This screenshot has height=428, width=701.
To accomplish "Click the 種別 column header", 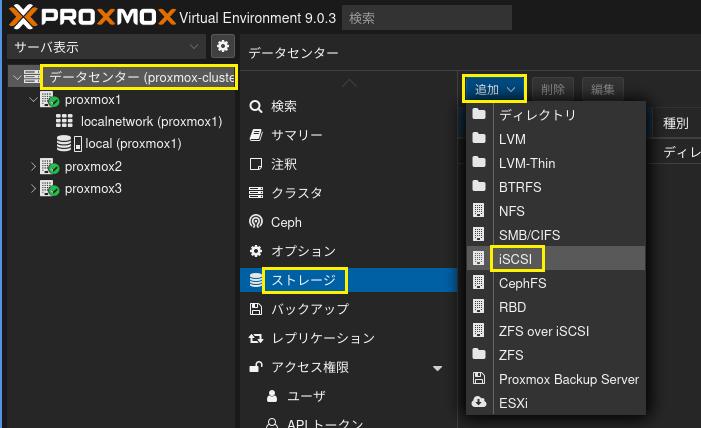I will (676, 123).
